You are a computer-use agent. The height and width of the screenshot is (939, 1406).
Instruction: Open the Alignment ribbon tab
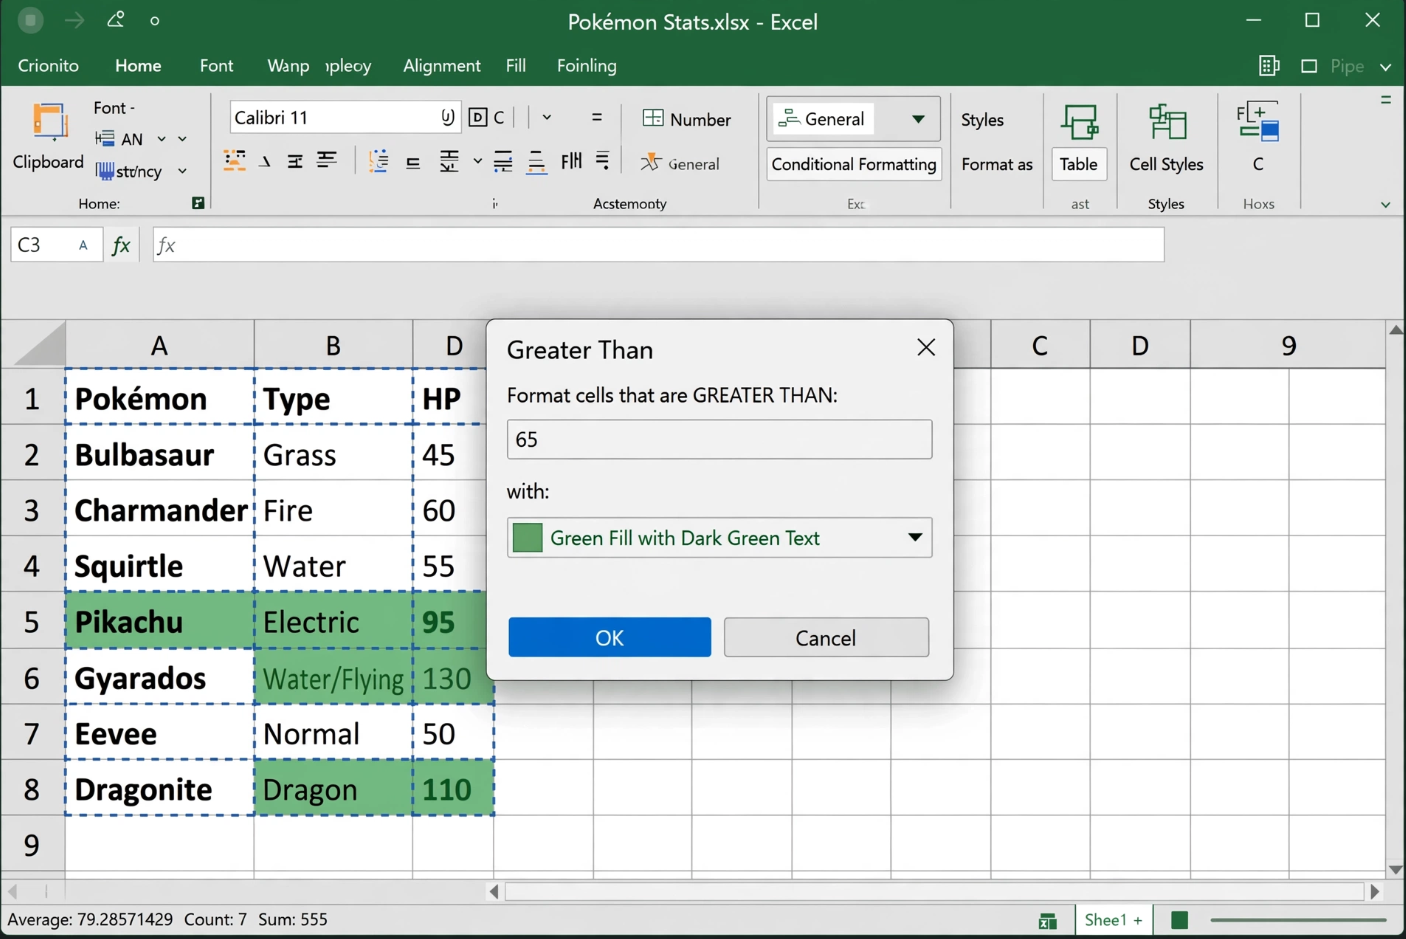442,66
